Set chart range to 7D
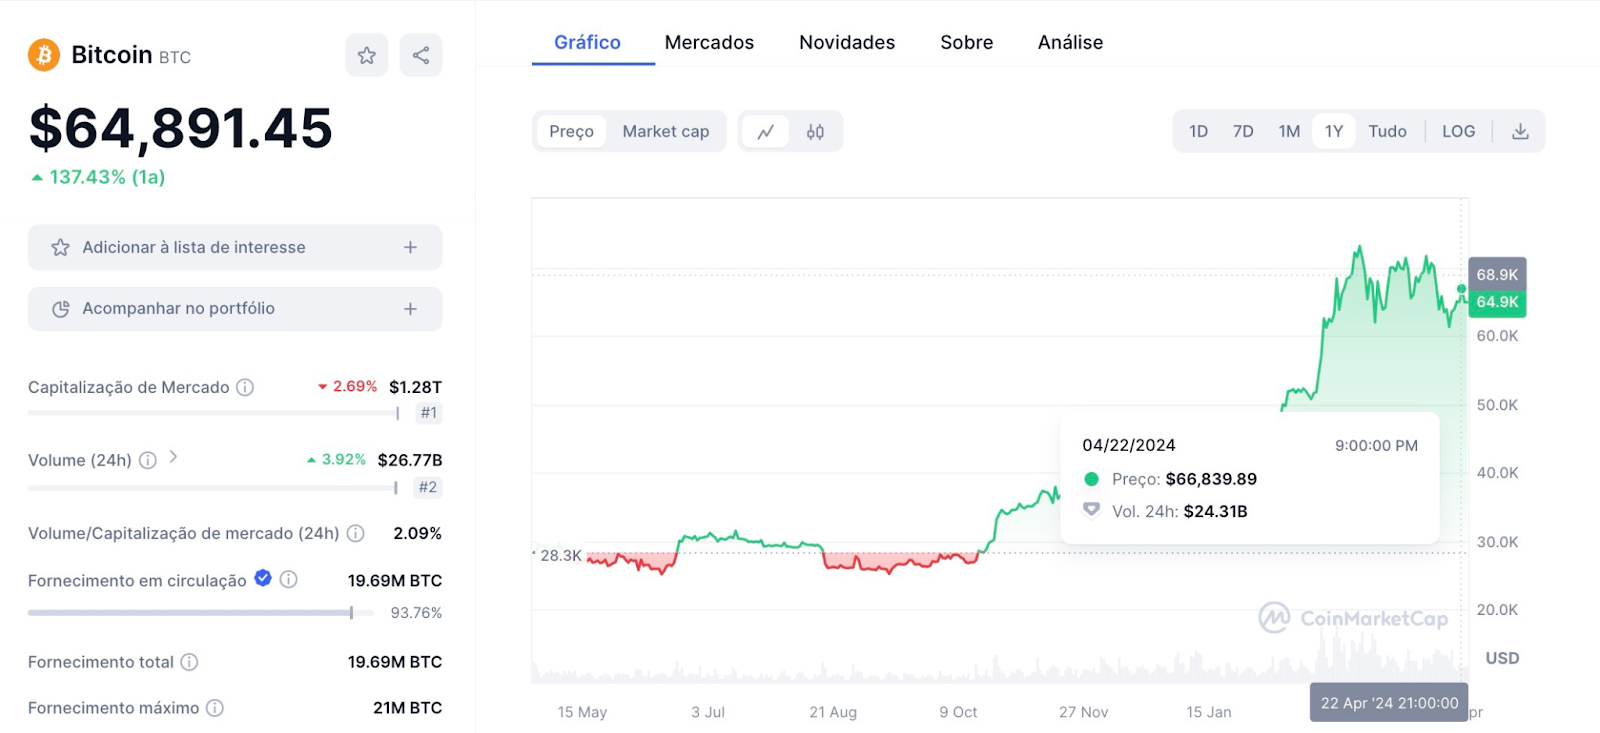Image resolution: width=1600 pixels, height=733 pixels. coord(1243,131)
